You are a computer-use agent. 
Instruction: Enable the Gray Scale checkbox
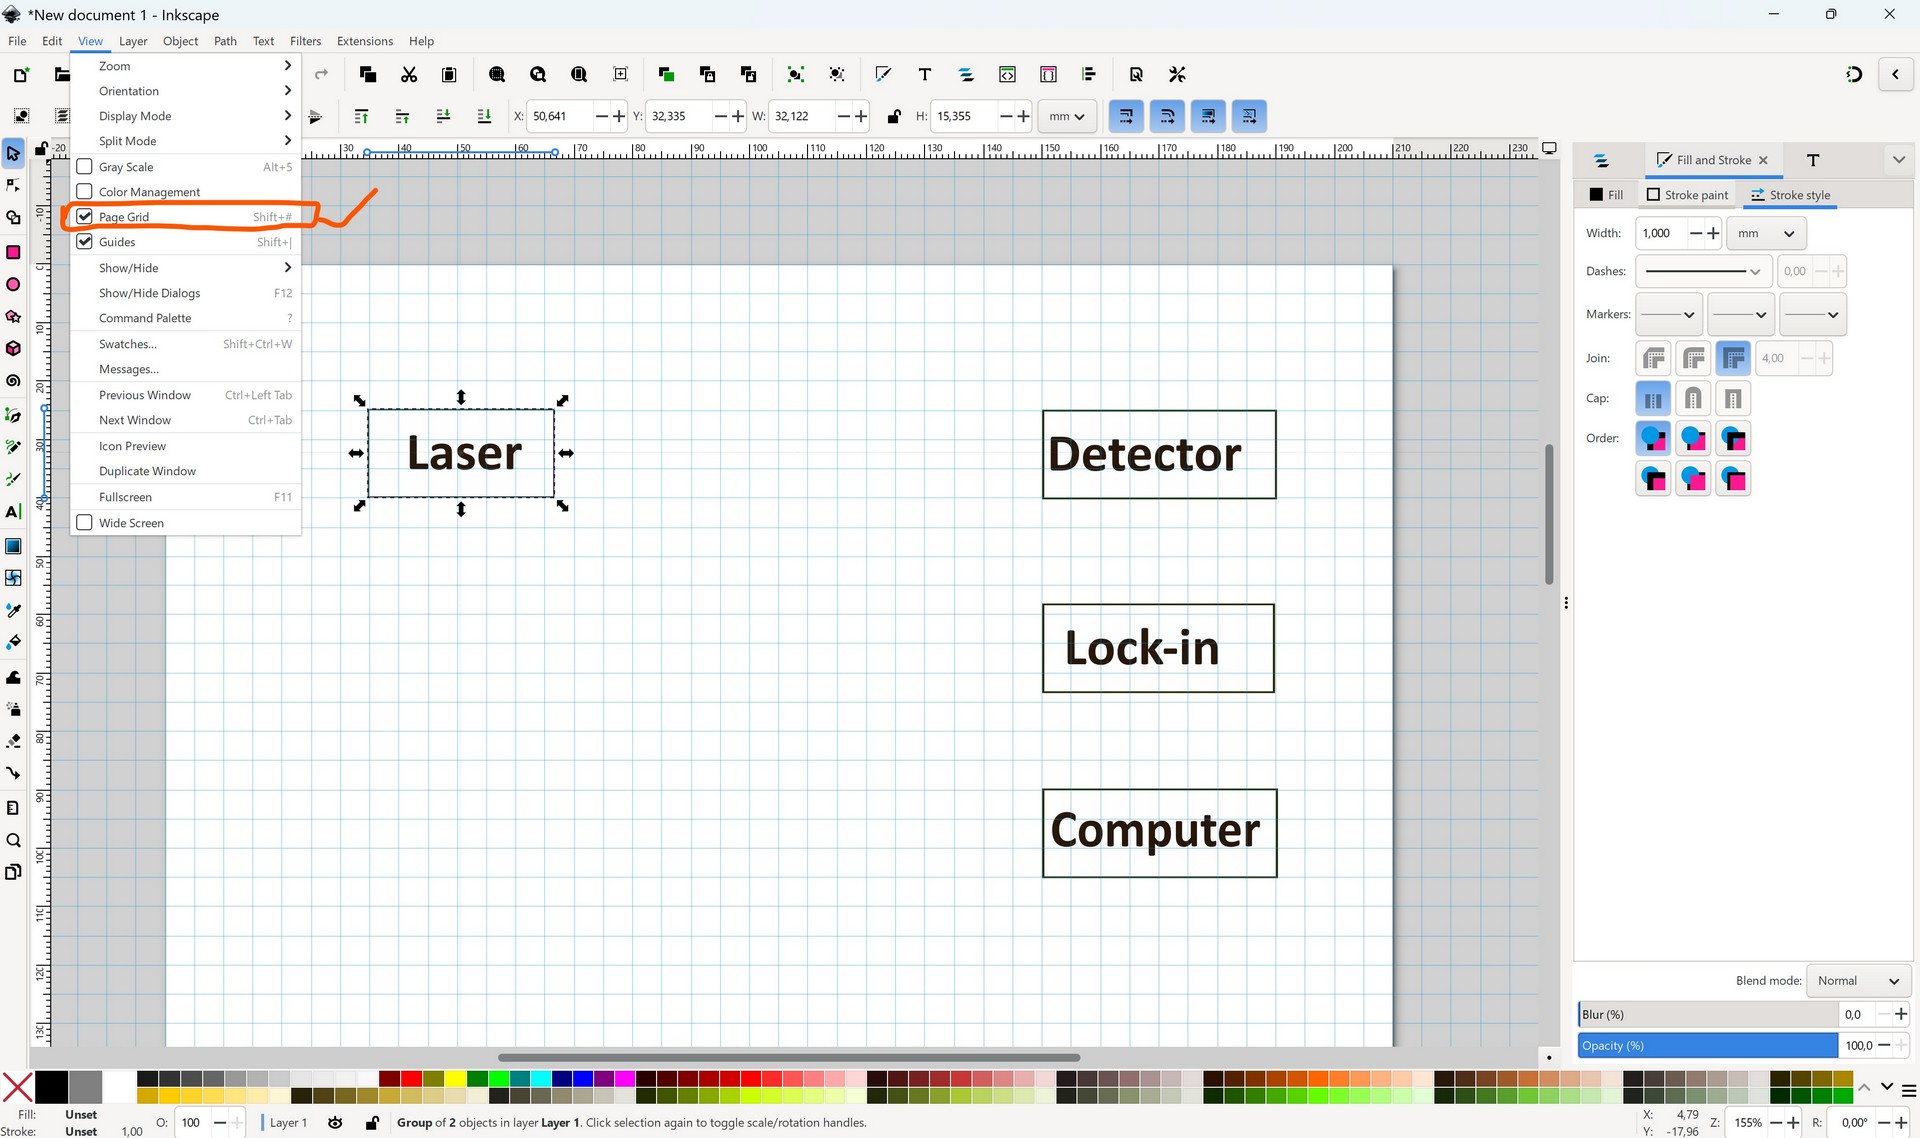(x=85, y=167)
